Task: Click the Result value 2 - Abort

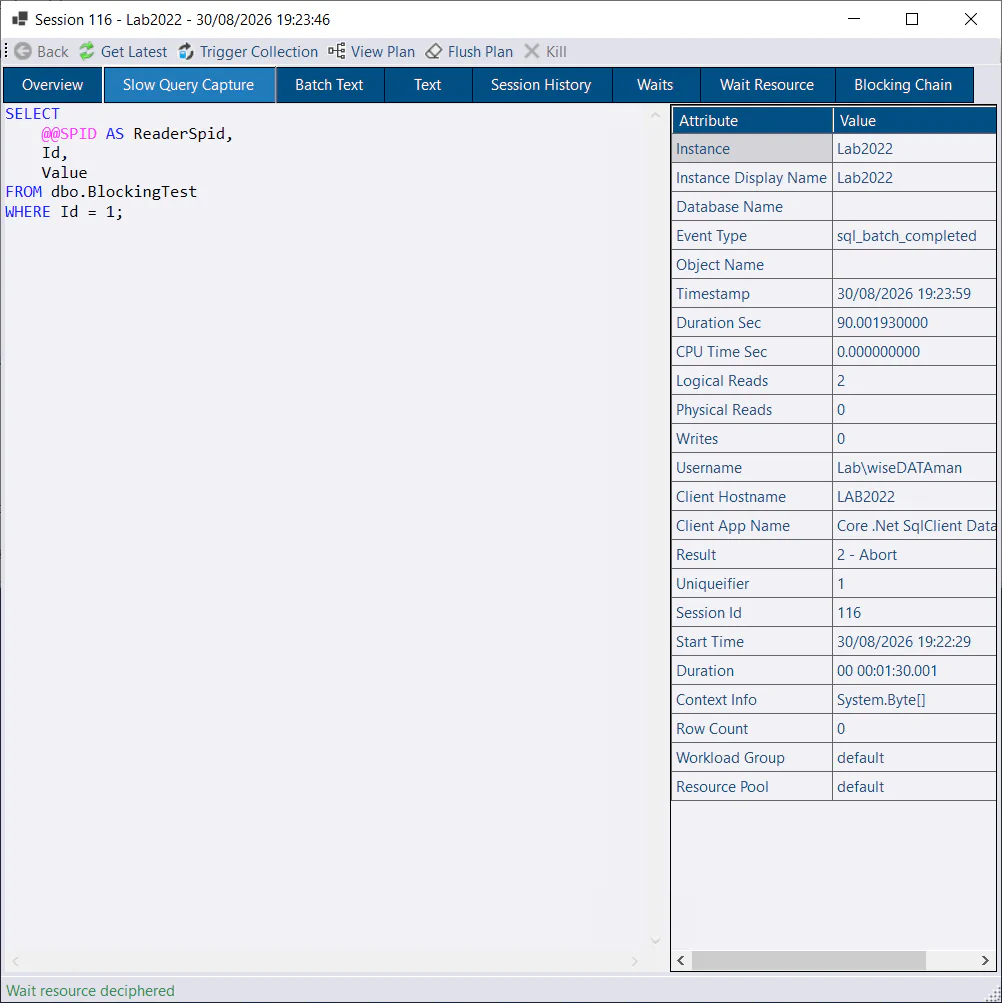Action: (914, 555)
